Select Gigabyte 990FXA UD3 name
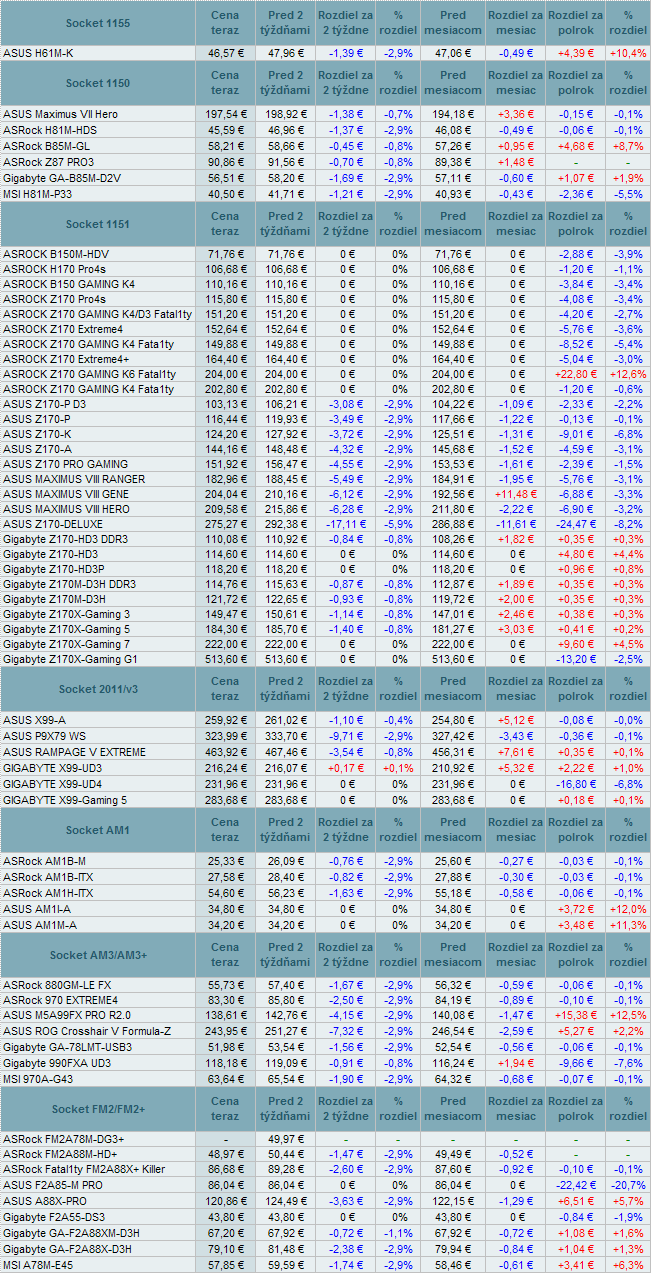The height and width of the screenshot is (1273, 651). pyautogui.click(x=58, y=1063)
